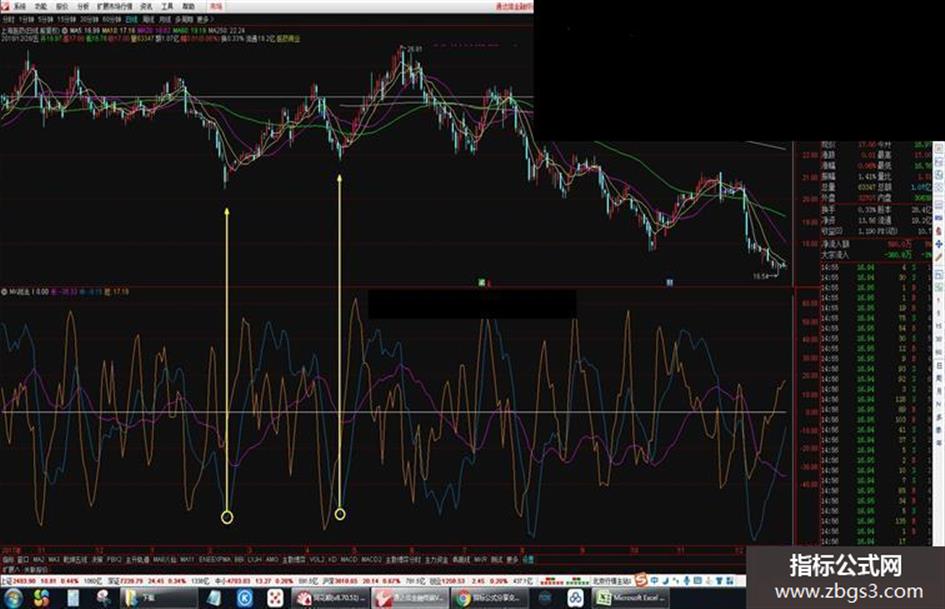Switch chart to 1分钟 period
The width and height of the screenshot is (945, 609).
(x=27, y=20)
